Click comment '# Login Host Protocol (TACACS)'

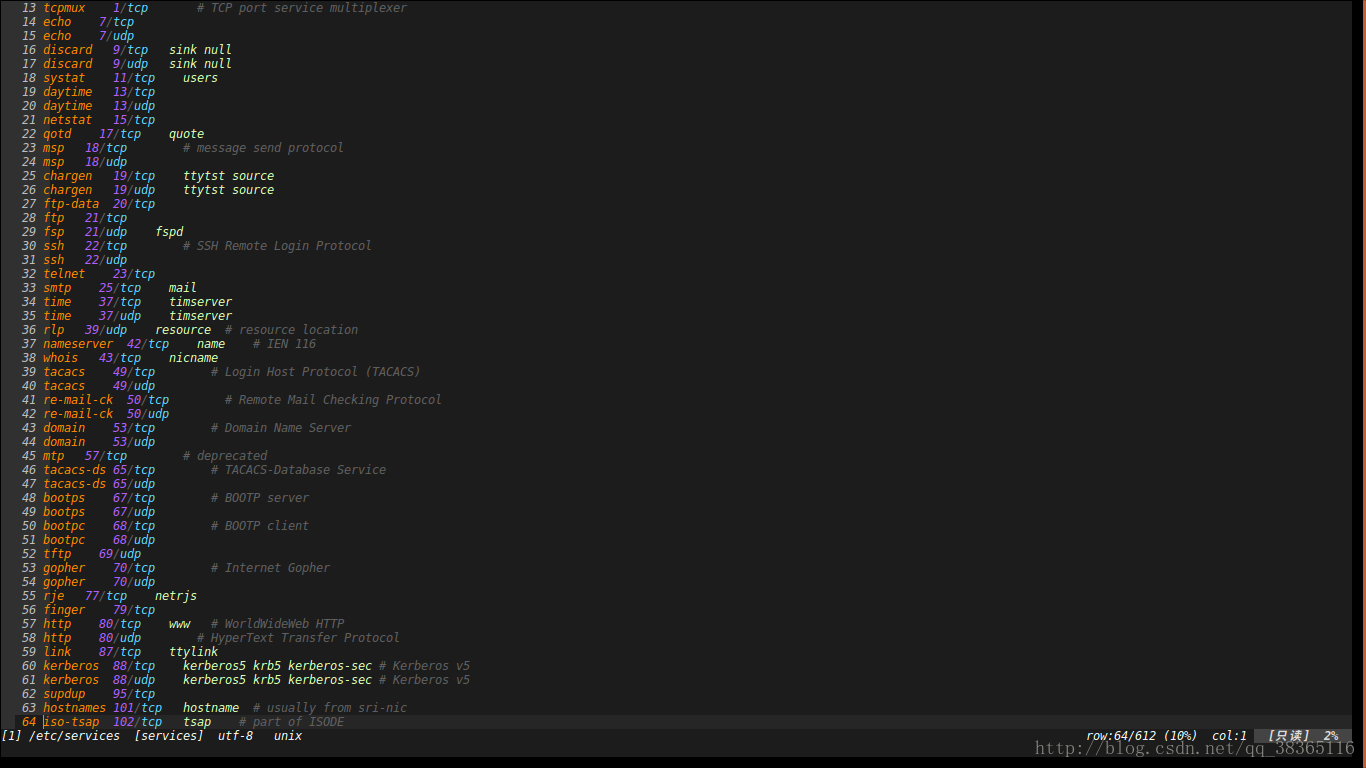(316, 372)
